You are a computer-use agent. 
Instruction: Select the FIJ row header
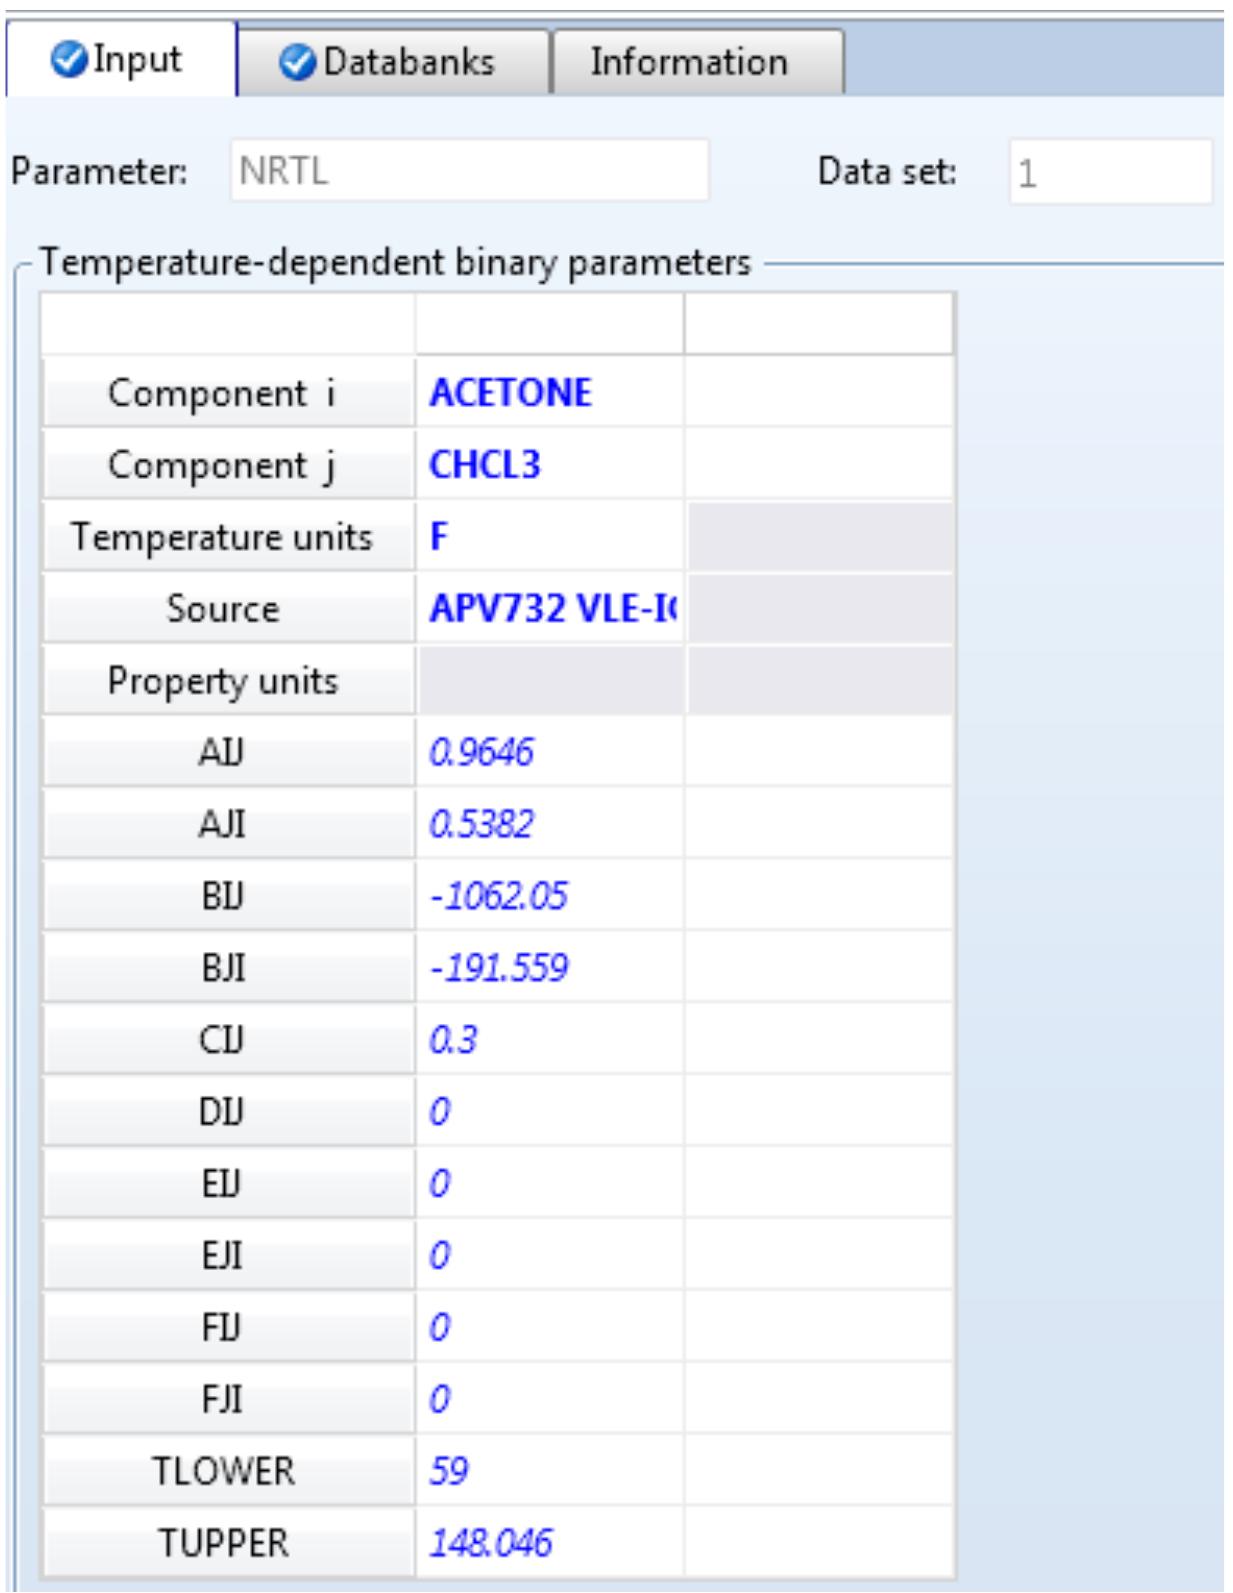point(228,1327)
